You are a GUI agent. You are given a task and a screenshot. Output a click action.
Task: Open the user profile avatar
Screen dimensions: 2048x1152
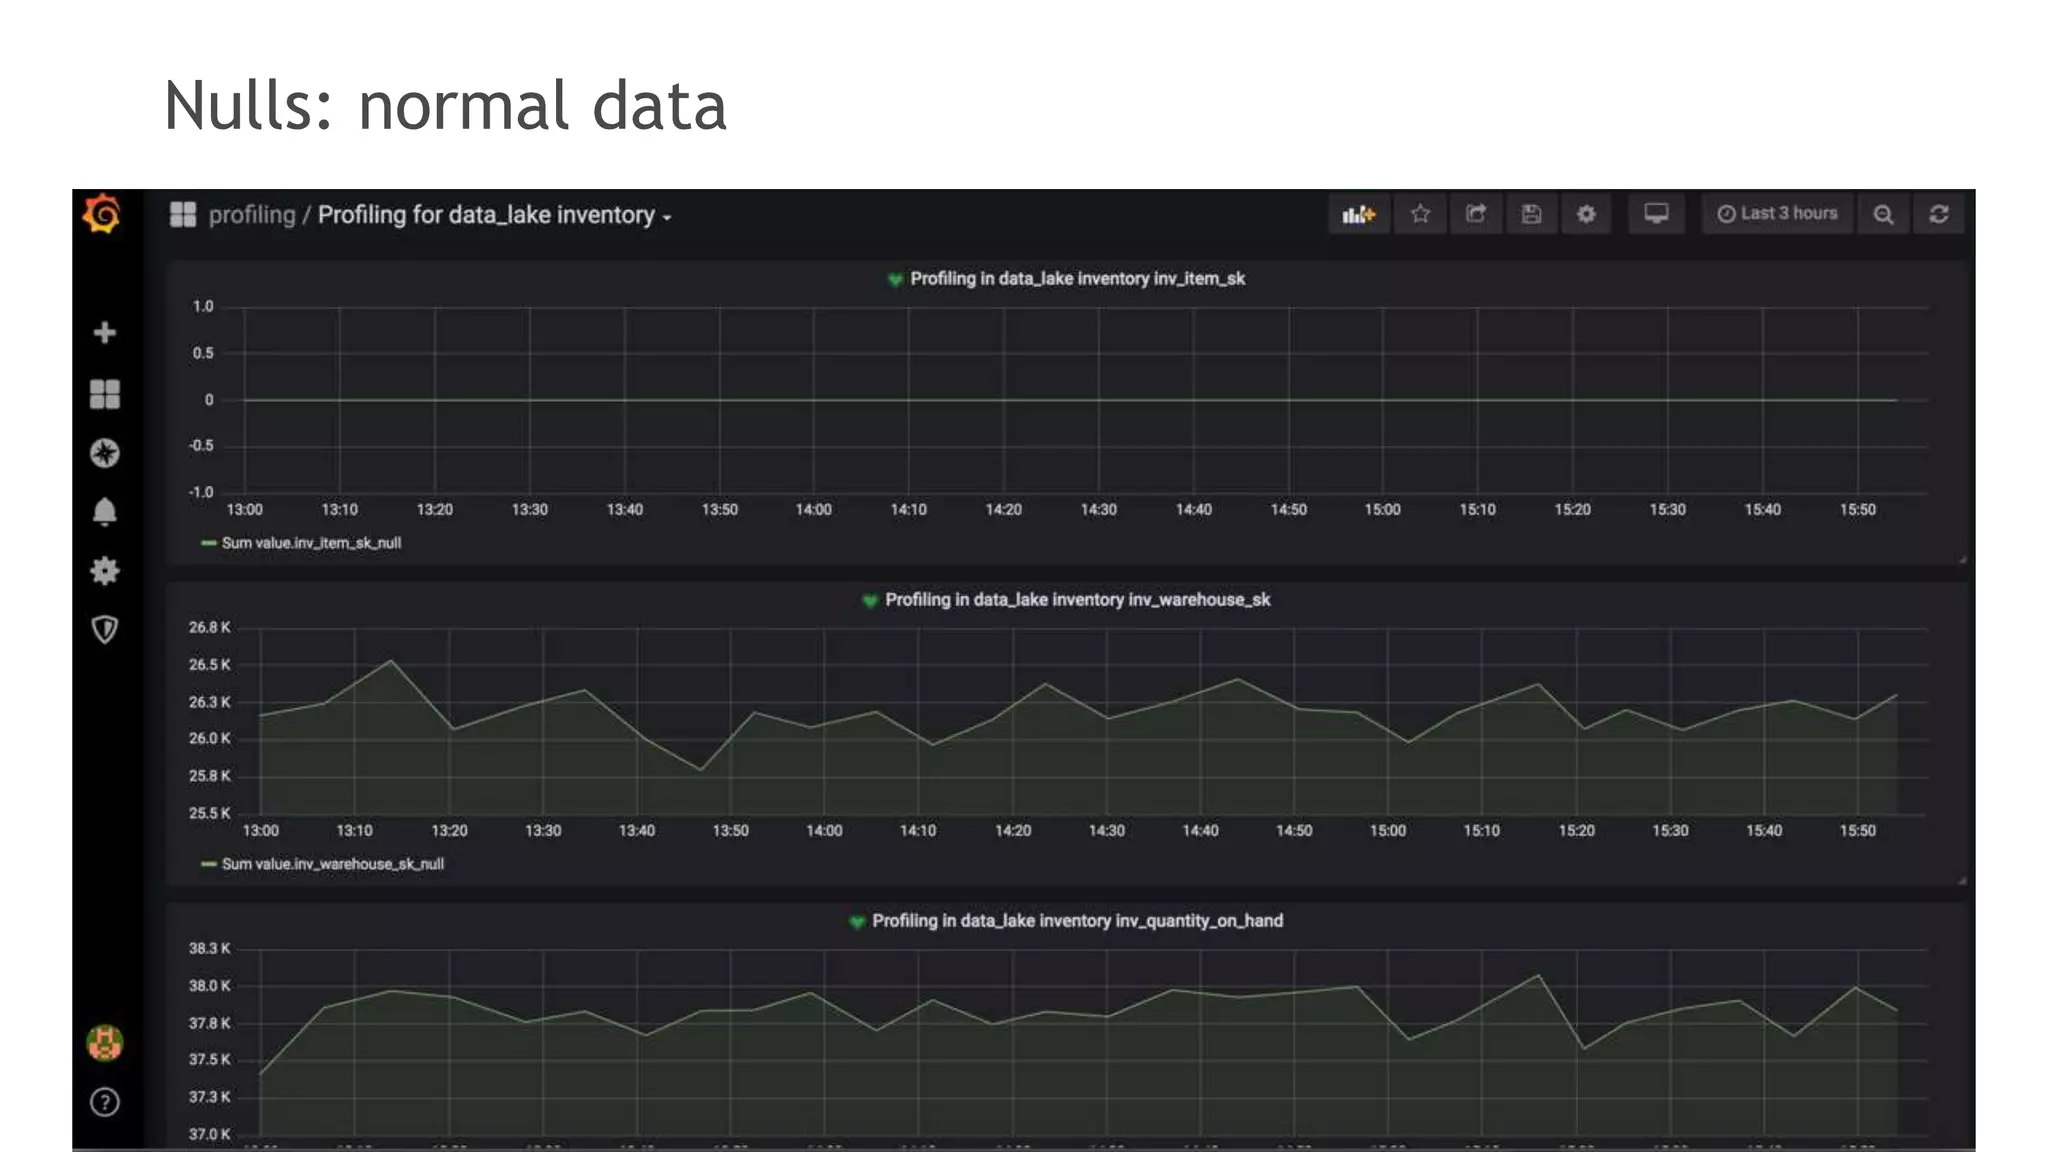point(104,1043)
